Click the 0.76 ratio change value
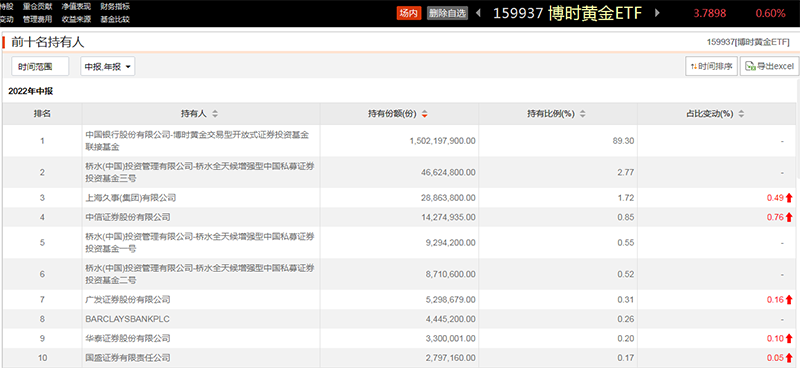Image resolution: width=800 pixels, height=368 pixels. tap(775, 217)
